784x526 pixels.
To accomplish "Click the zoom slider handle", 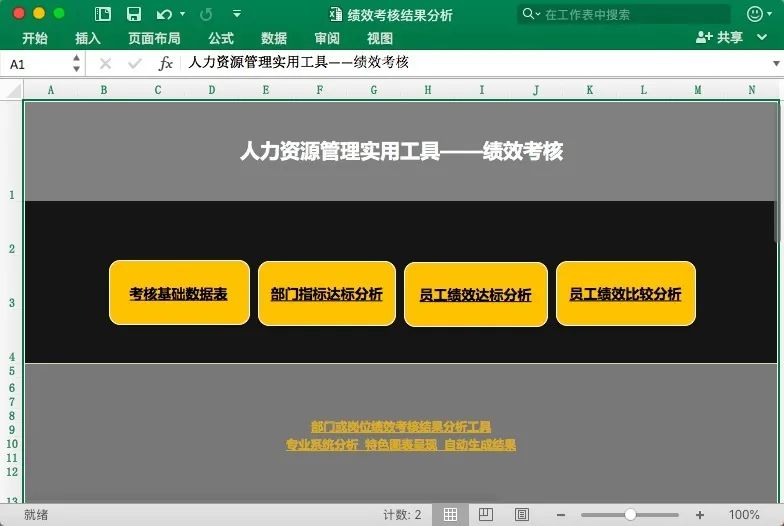I will pyautogui.click(x=630, y=514).
